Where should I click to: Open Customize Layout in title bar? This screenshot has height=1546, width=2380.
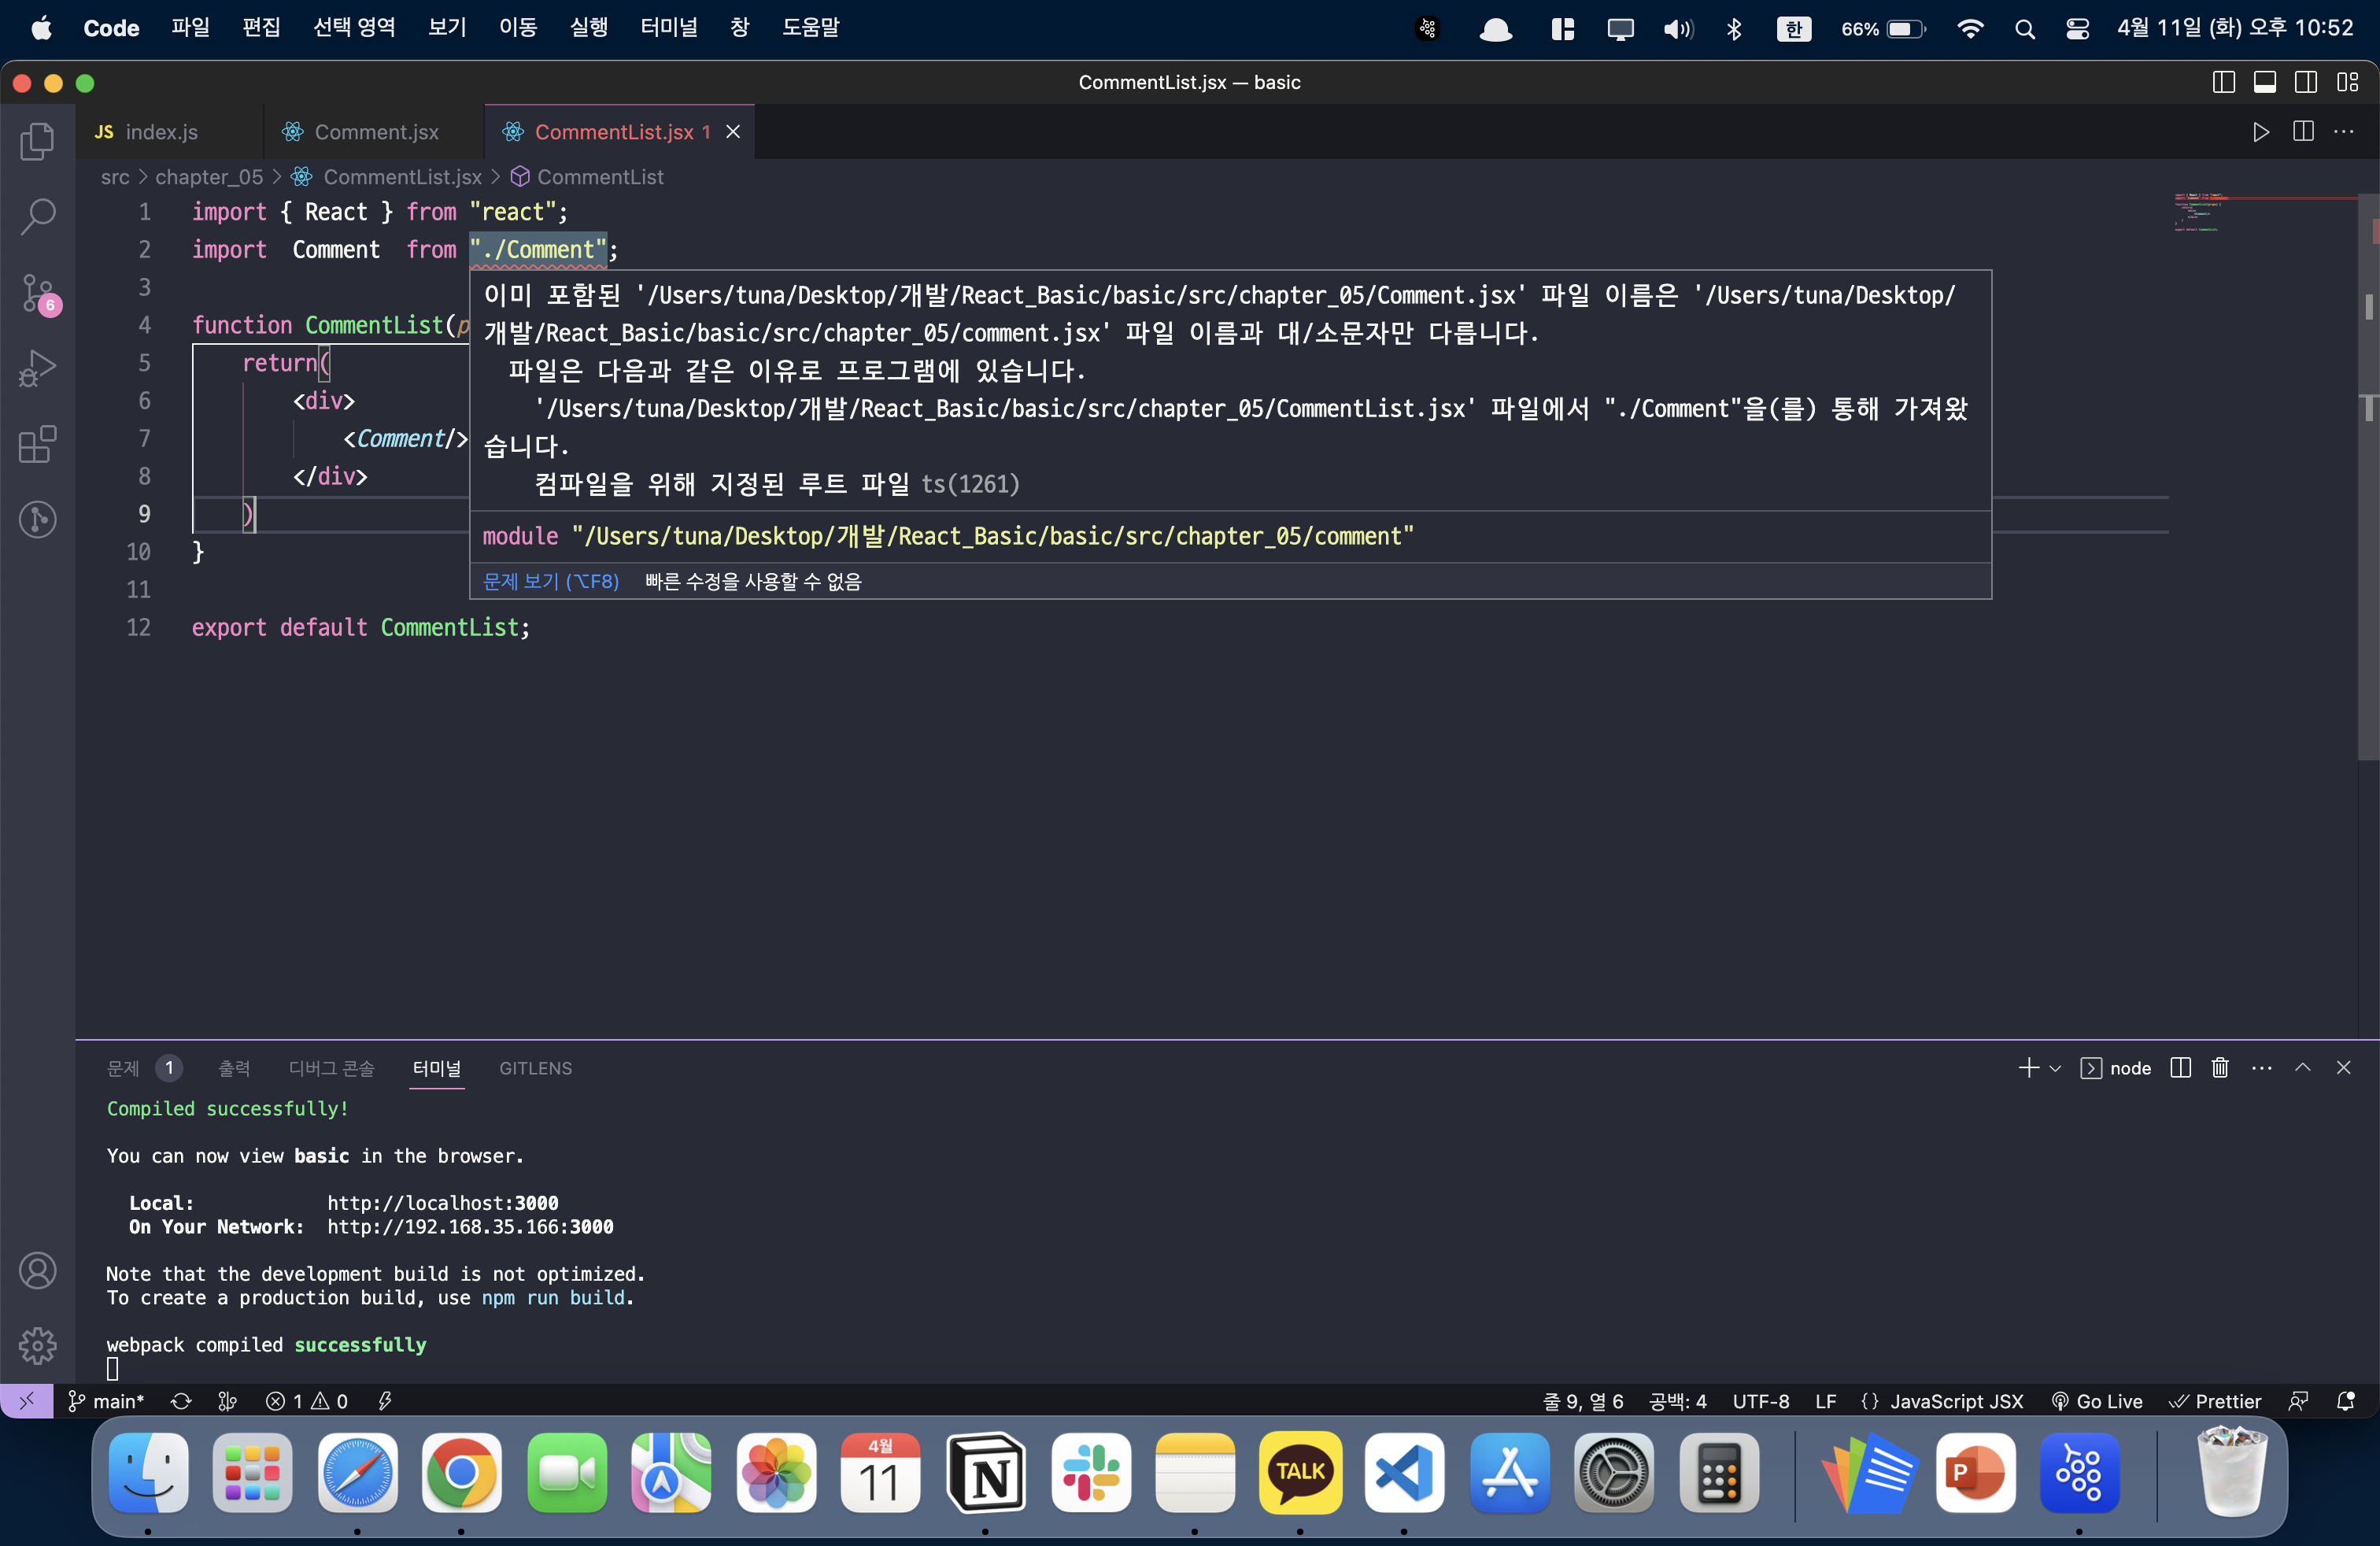click(x=2347, y=82)
